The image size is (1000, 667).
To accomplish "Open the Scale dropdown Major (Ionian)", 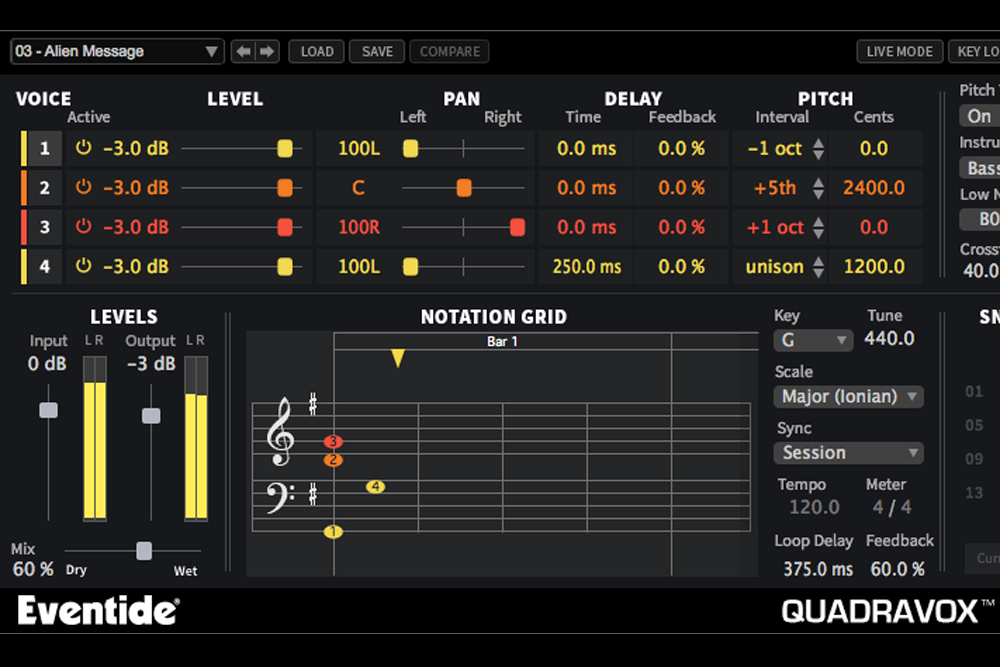I will 848,397.
